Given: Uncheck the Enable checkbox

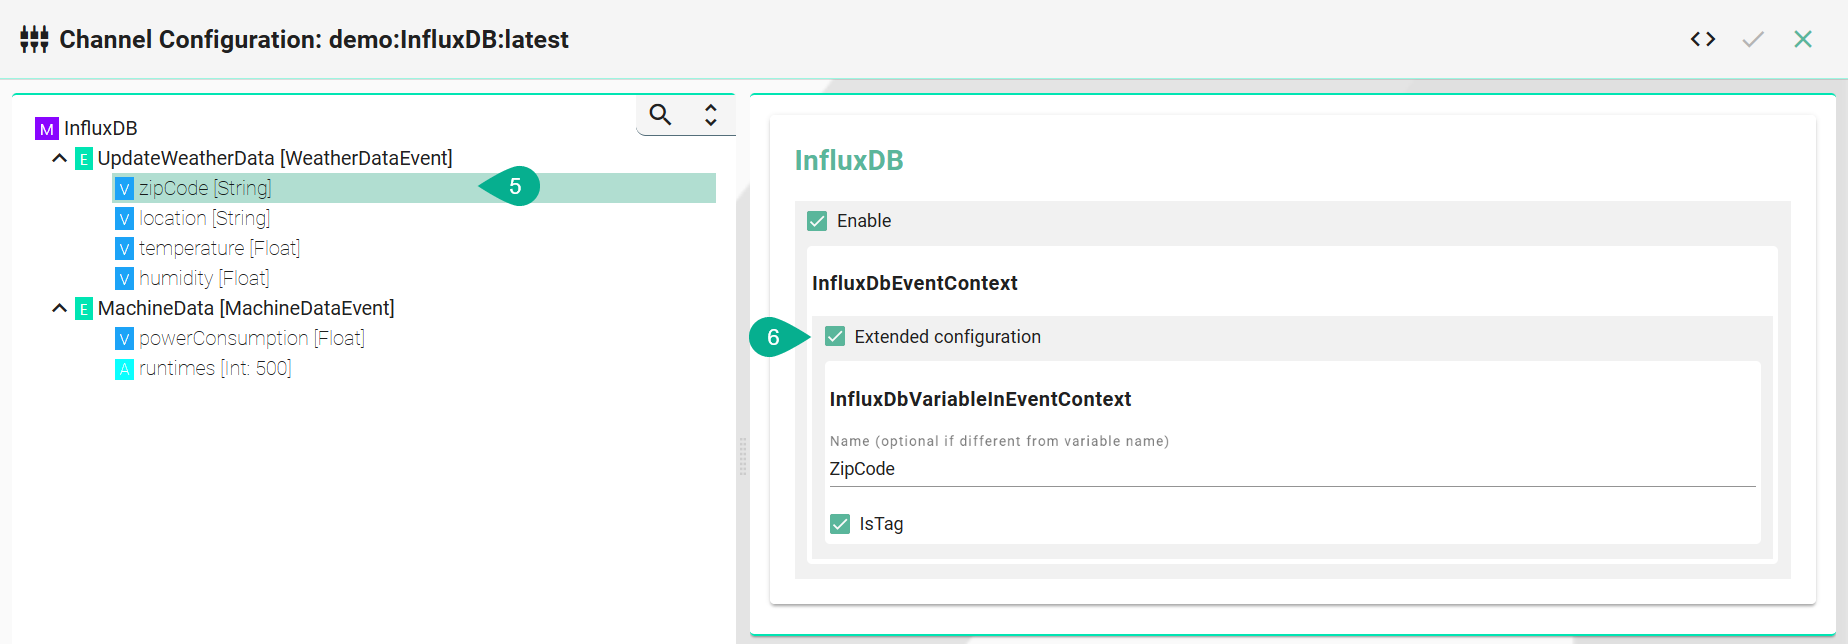Looking at the screenshot, I should 817,221.
